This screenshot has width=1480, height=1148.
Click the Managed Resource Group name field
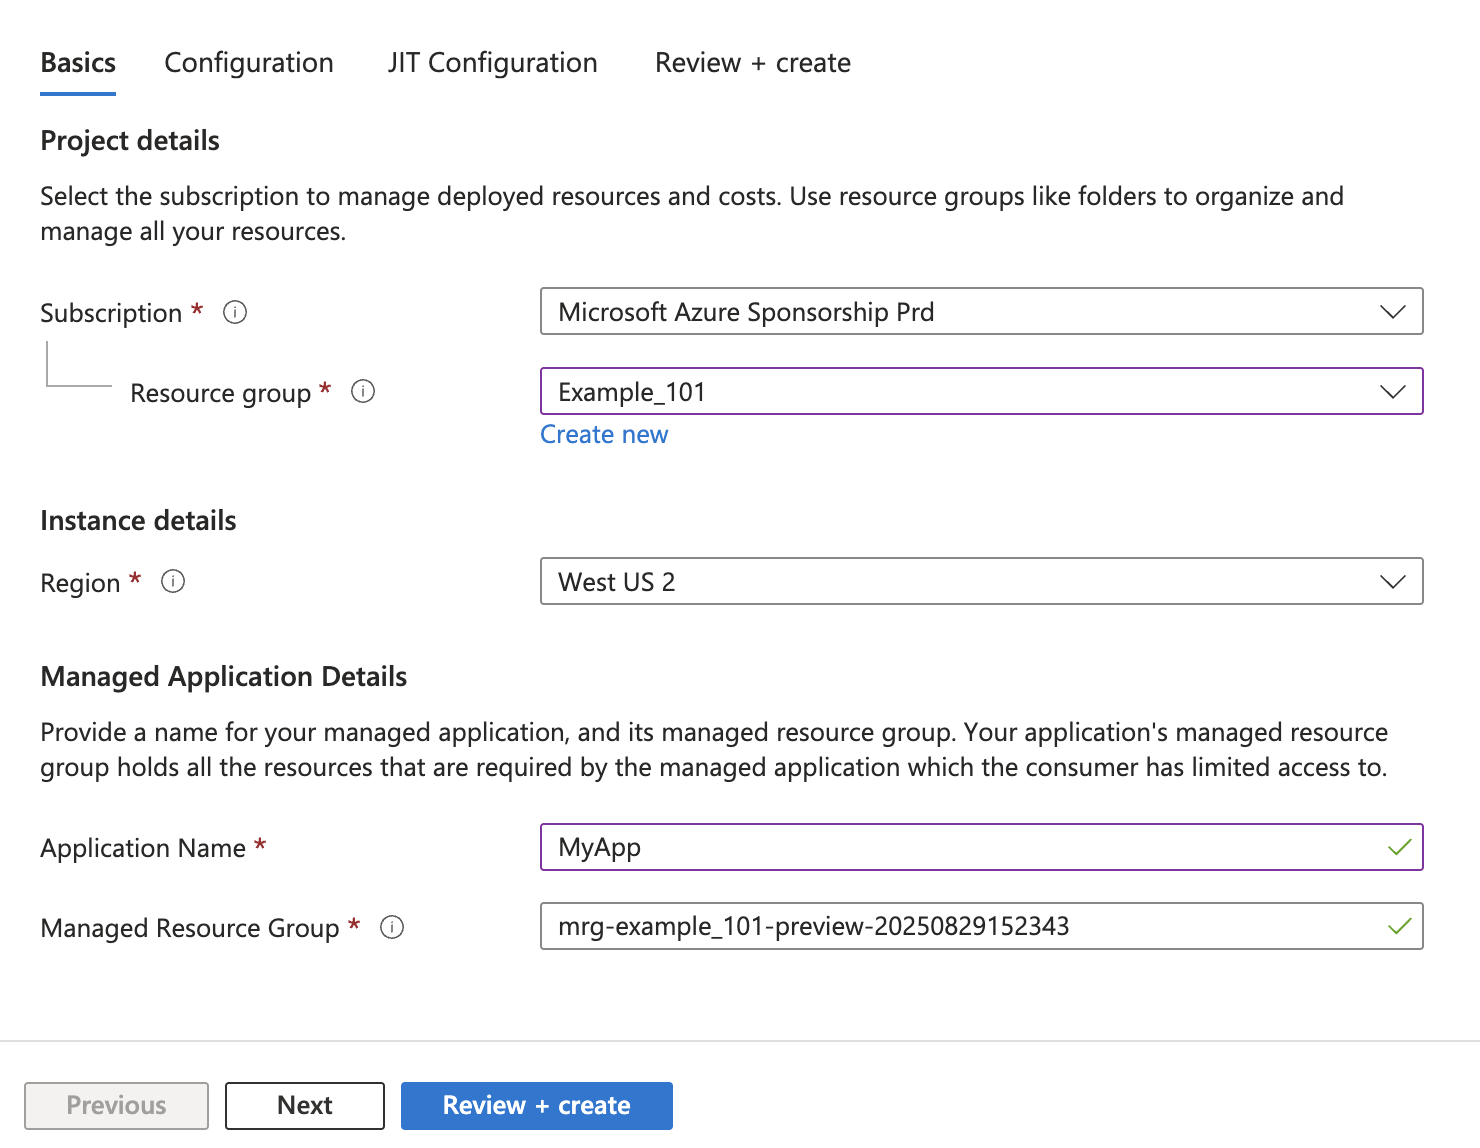point(981,926)
